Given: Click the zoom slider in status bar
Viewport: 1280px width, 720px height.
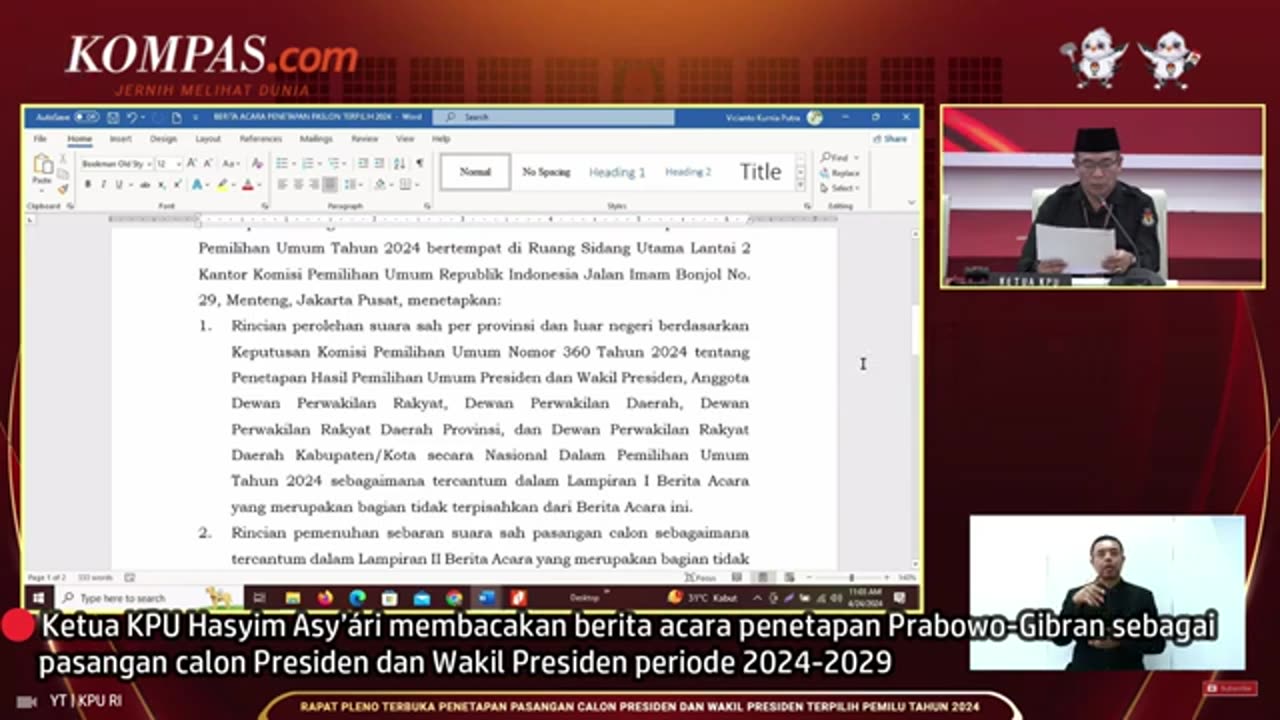Looking at the screenshot, I should [x=851, y=577].
